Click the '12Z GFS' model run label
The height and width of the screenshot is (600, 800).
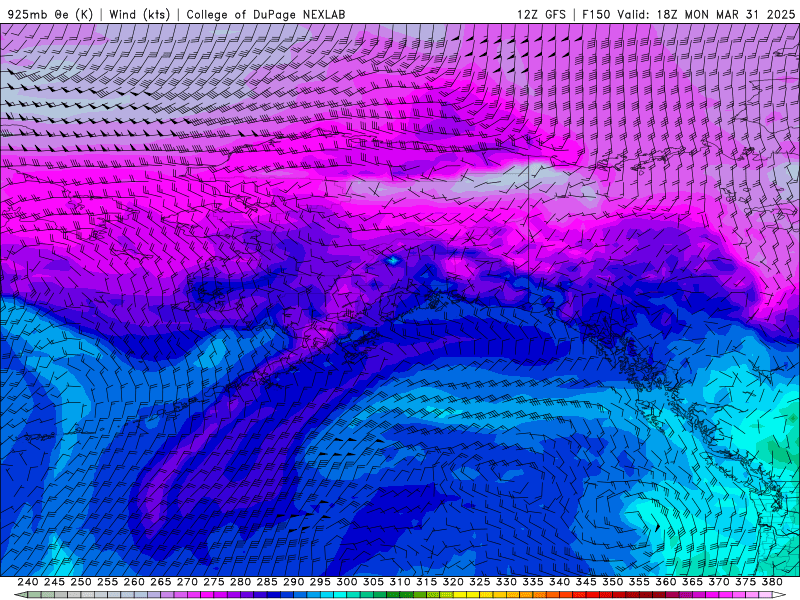tap(541, 15)
